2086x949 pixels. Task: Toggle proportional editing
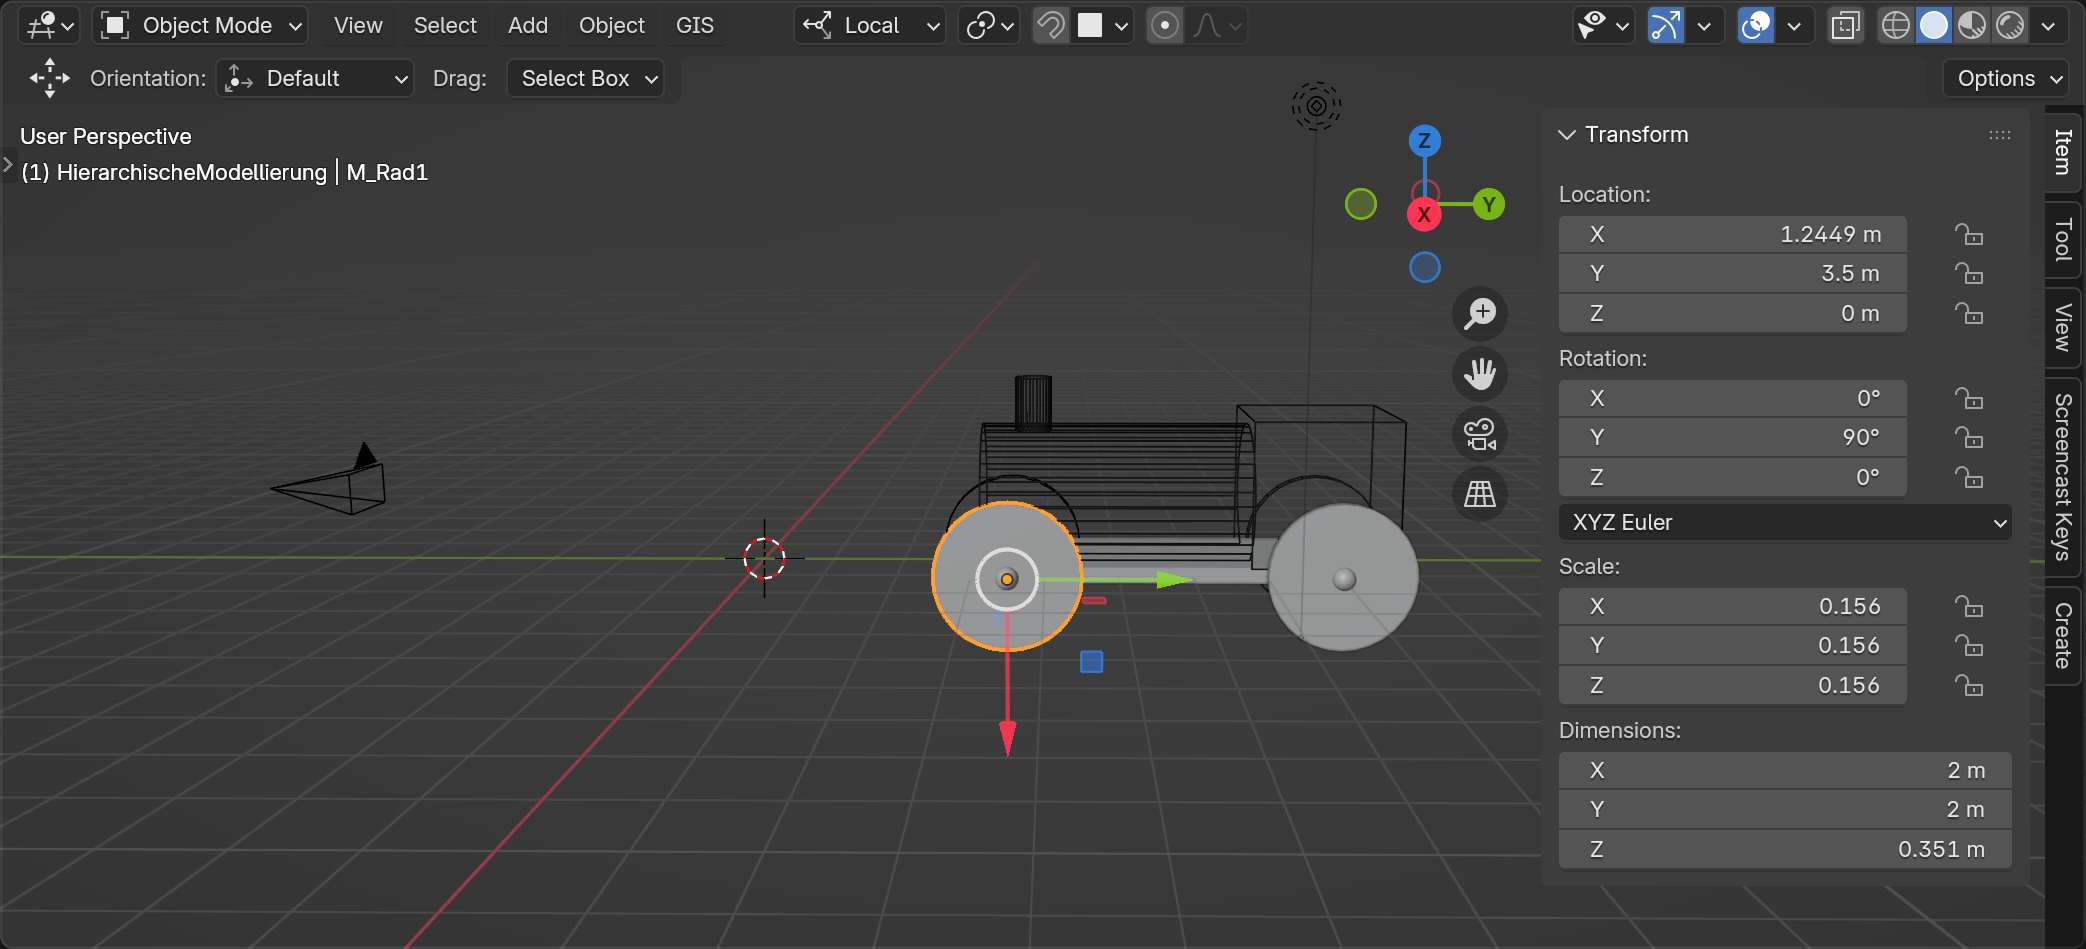[x=1165, y=26]
